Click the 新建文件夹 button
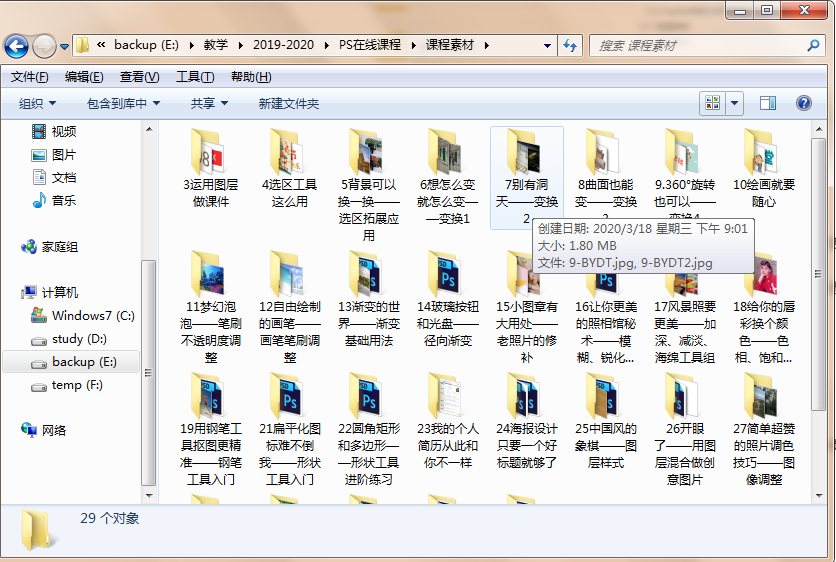 [288, 104]
